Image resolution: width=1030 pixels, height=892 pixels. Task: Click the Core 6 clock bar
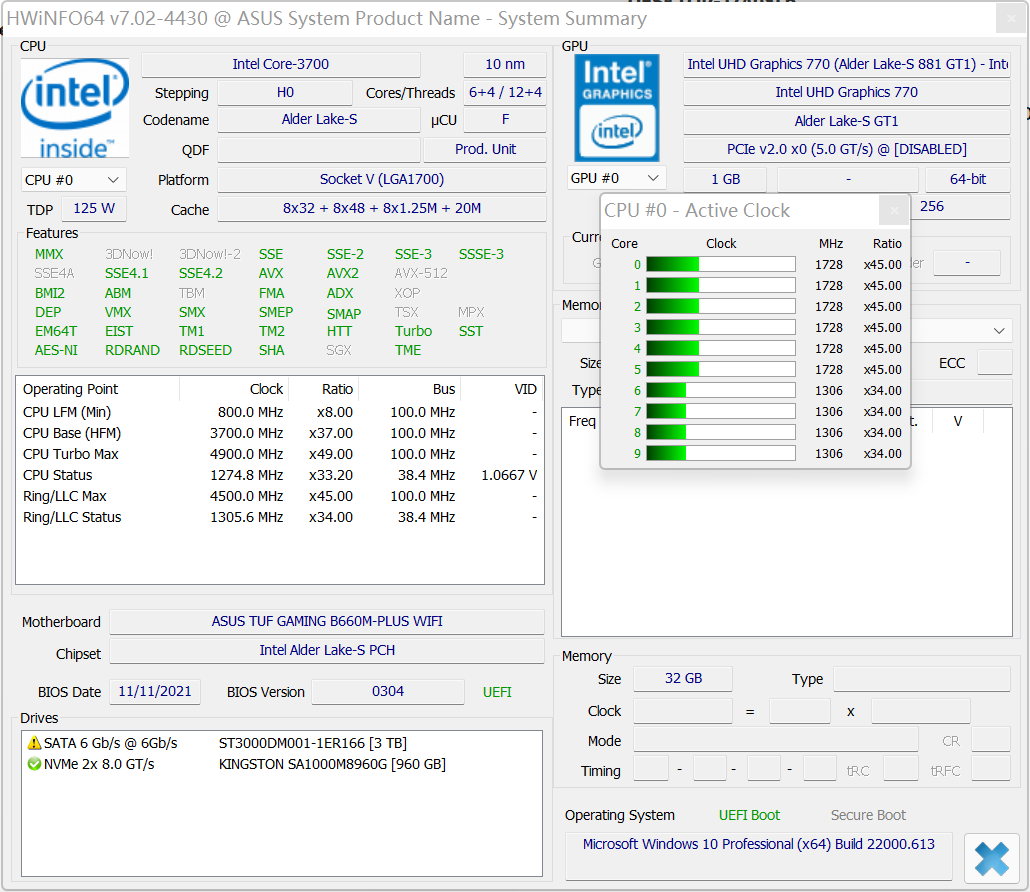(x=721, y=391)
